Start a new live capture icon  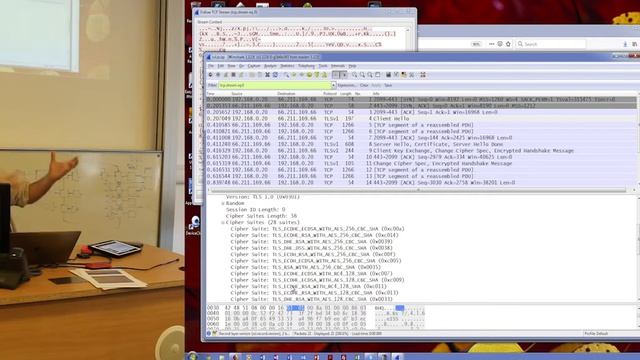click(x=226, y=75)
